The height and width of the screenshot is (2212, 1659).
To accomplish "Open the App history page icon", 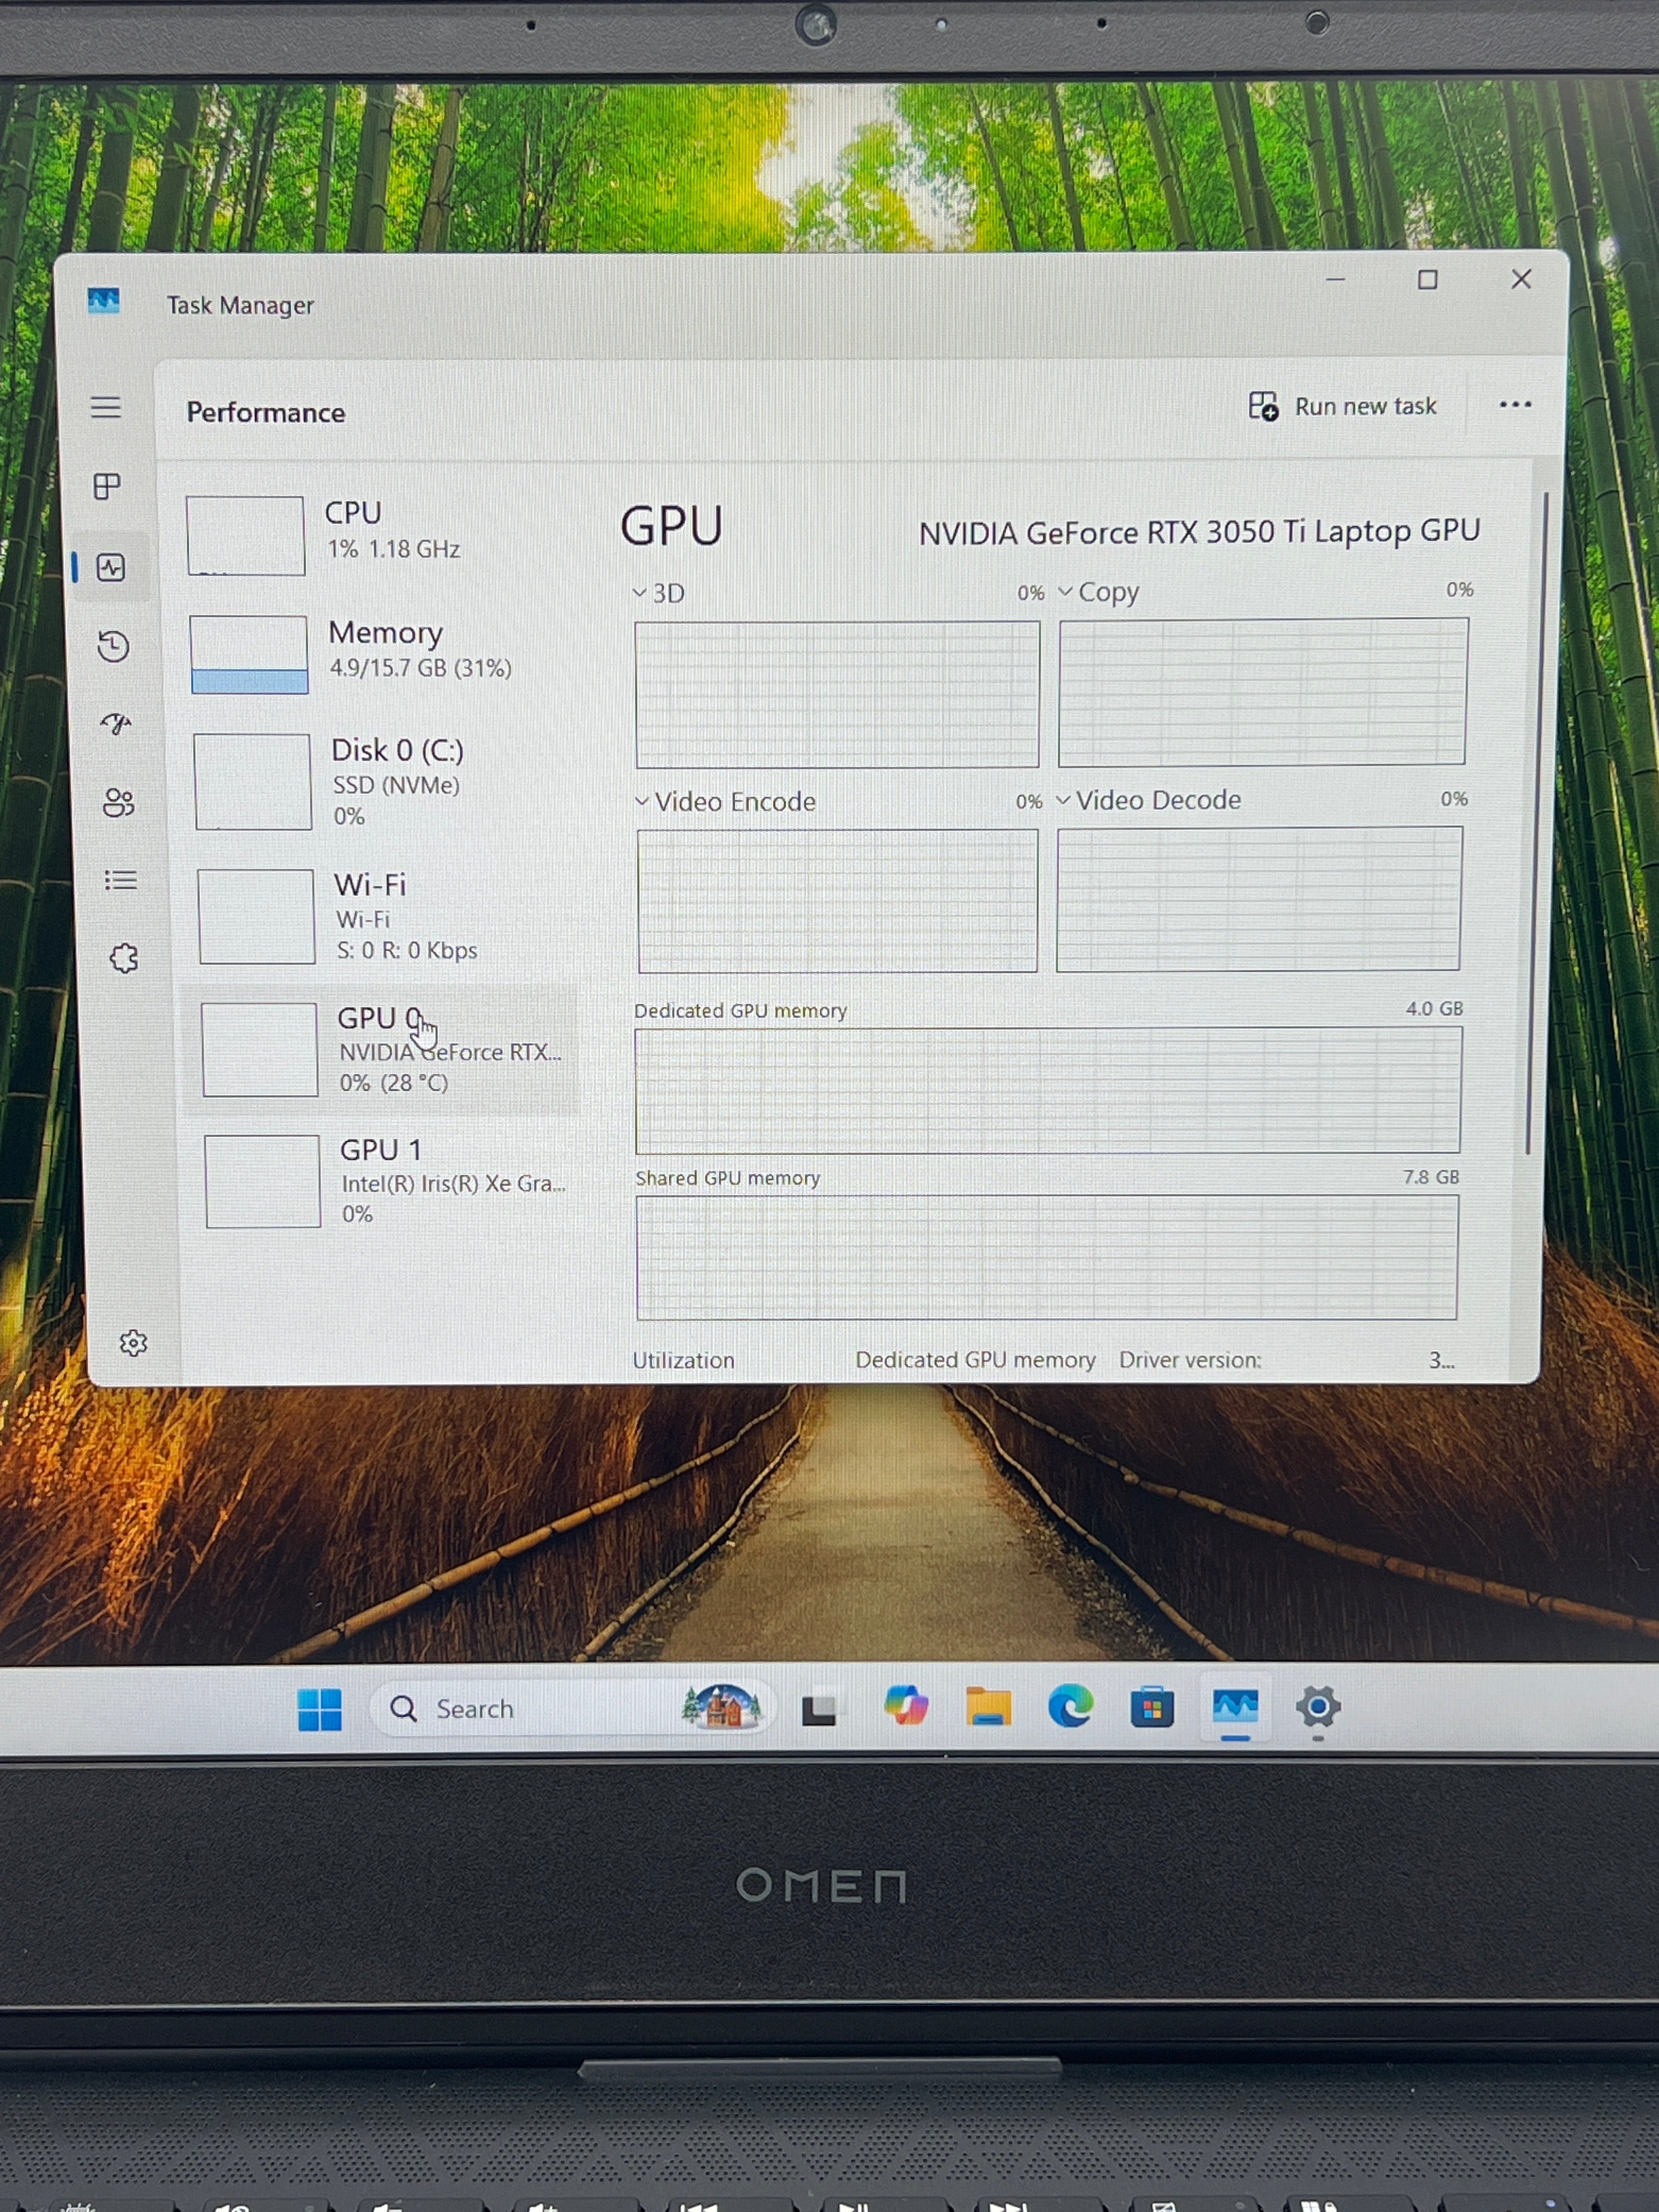I will 114,646.
